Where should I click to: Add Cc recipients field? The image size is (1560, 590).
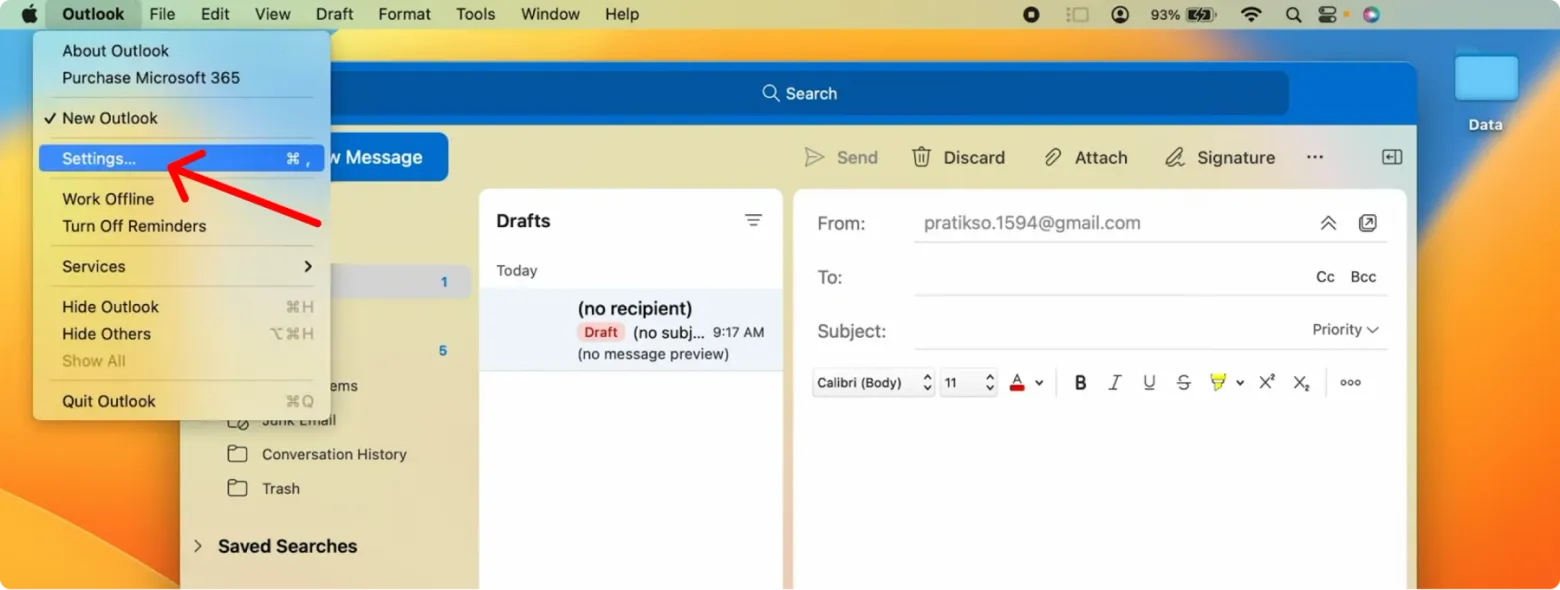(x=1325, y=277)
